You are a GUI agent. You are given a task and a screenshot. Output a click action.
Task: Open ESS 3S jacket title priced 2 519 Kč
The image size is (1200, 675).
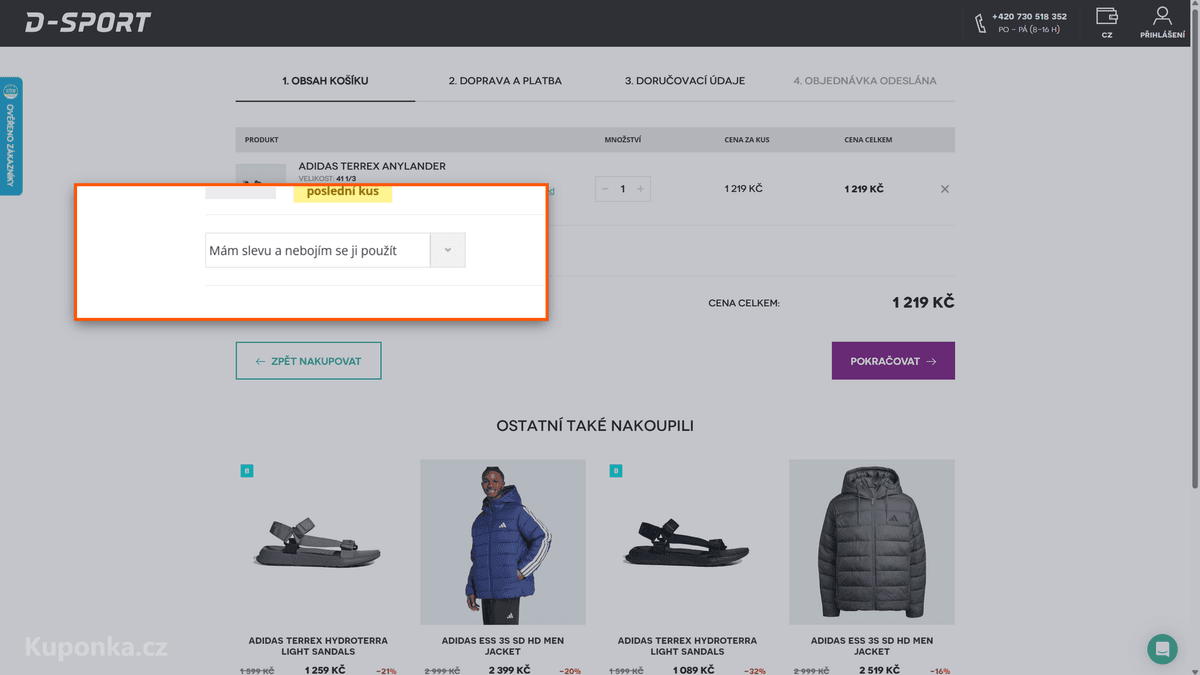(872, 646)
